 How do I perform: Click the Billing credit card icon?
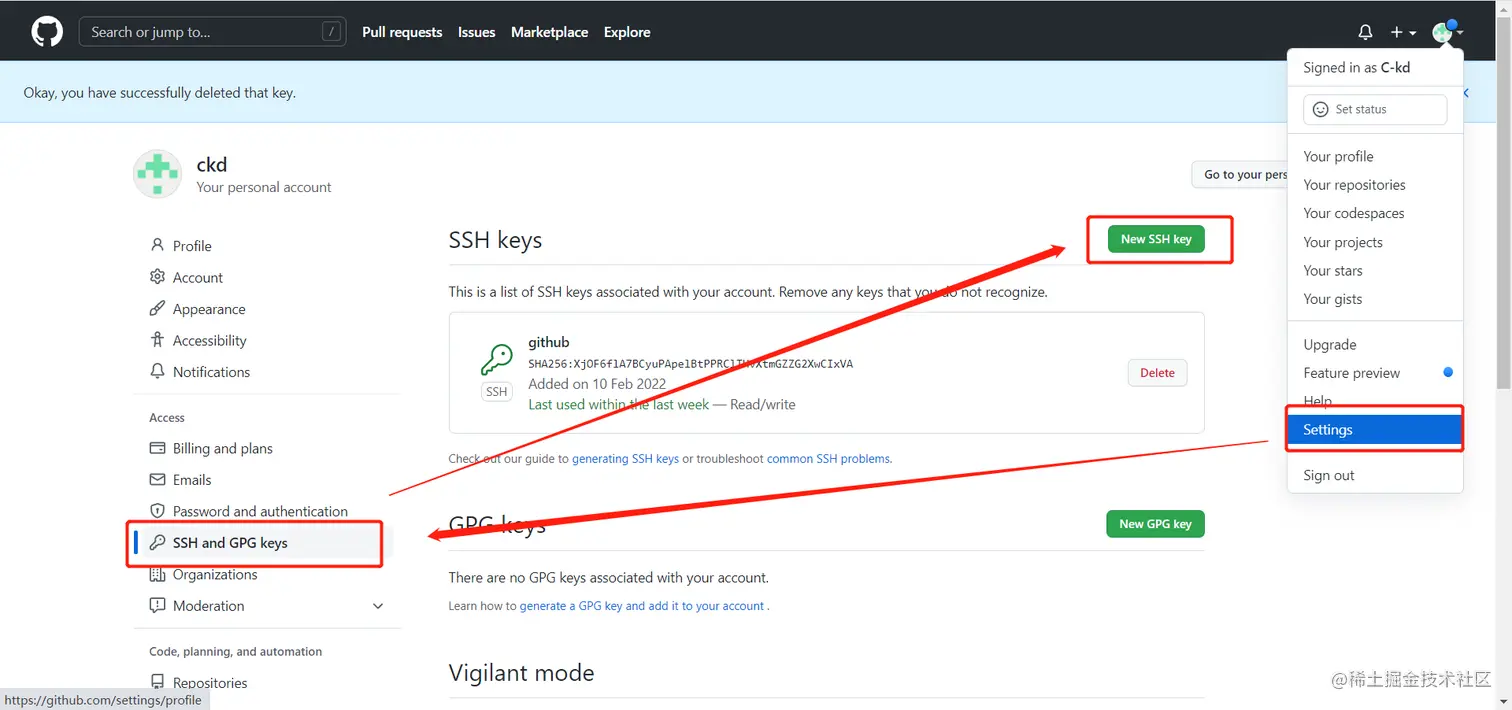coord(157,448)
